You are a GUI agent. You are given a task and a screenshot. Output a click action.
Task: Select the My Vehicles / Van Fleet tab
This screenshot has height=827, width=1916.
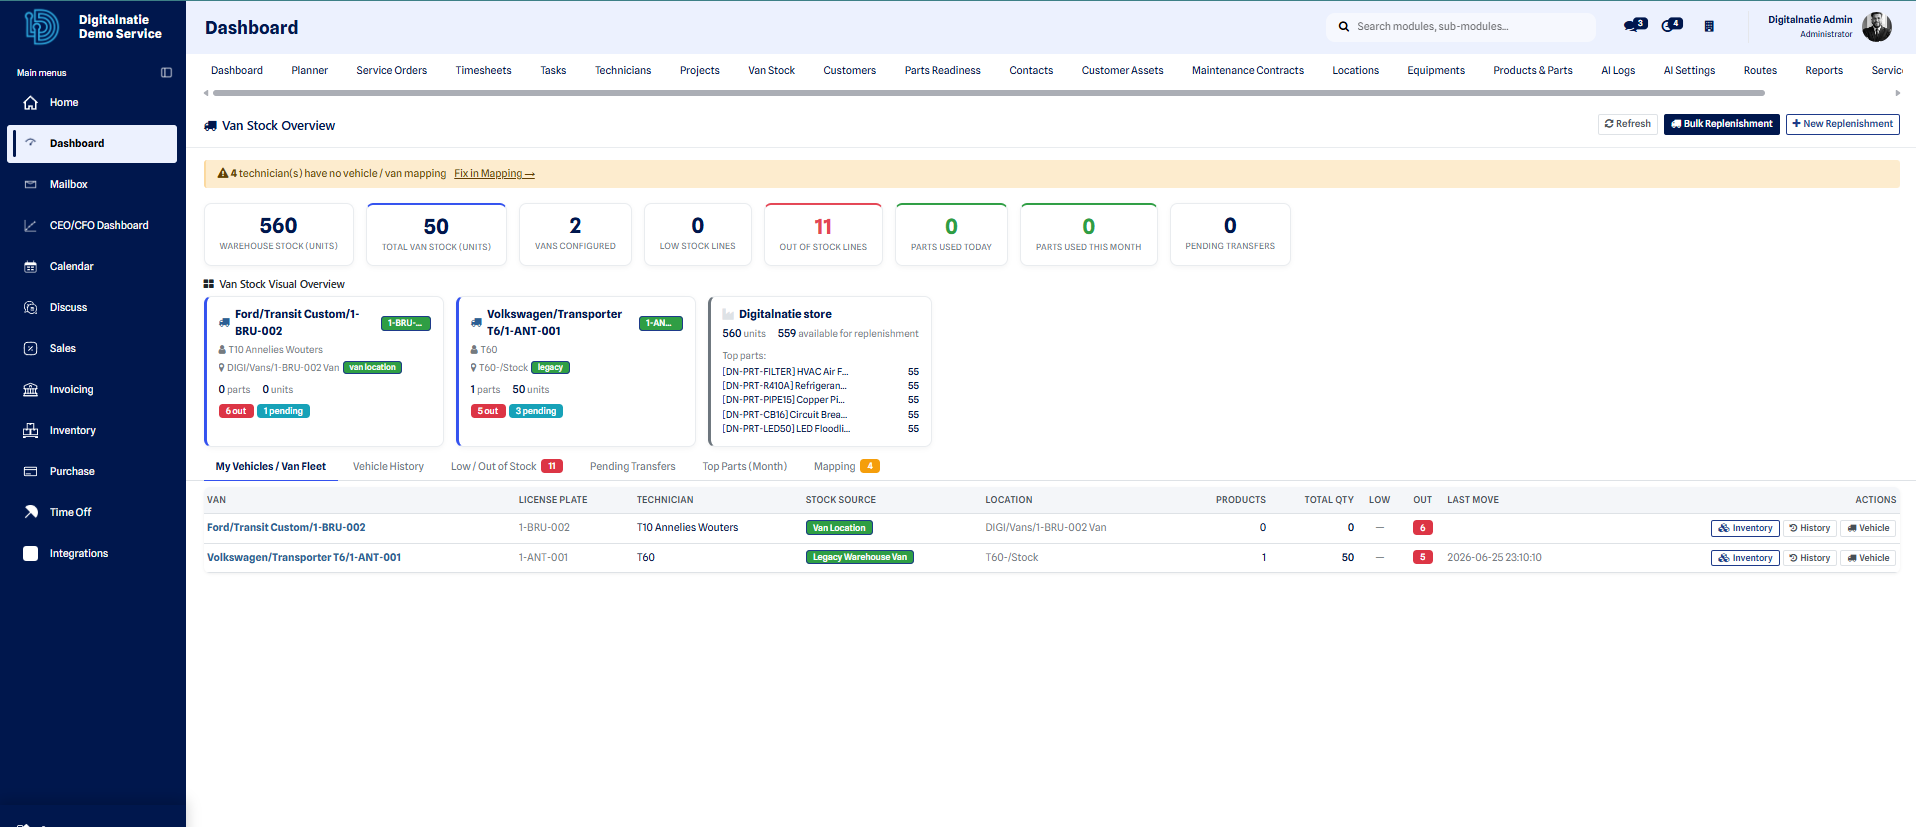click(271, 466)
